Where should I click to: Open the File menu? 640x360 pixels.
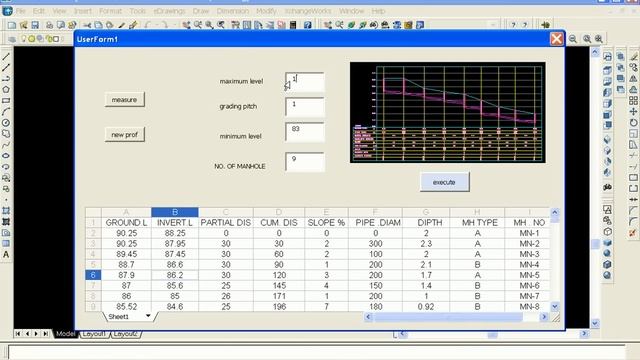click(20, 11)
